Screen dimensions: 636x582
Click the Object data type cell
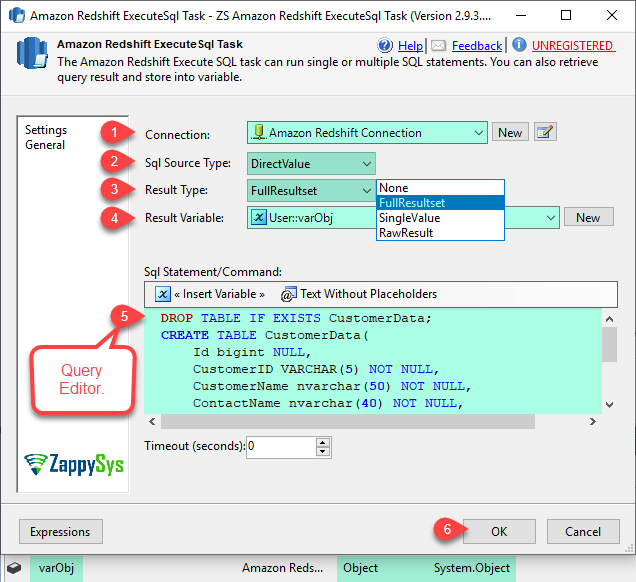point(360,568)
